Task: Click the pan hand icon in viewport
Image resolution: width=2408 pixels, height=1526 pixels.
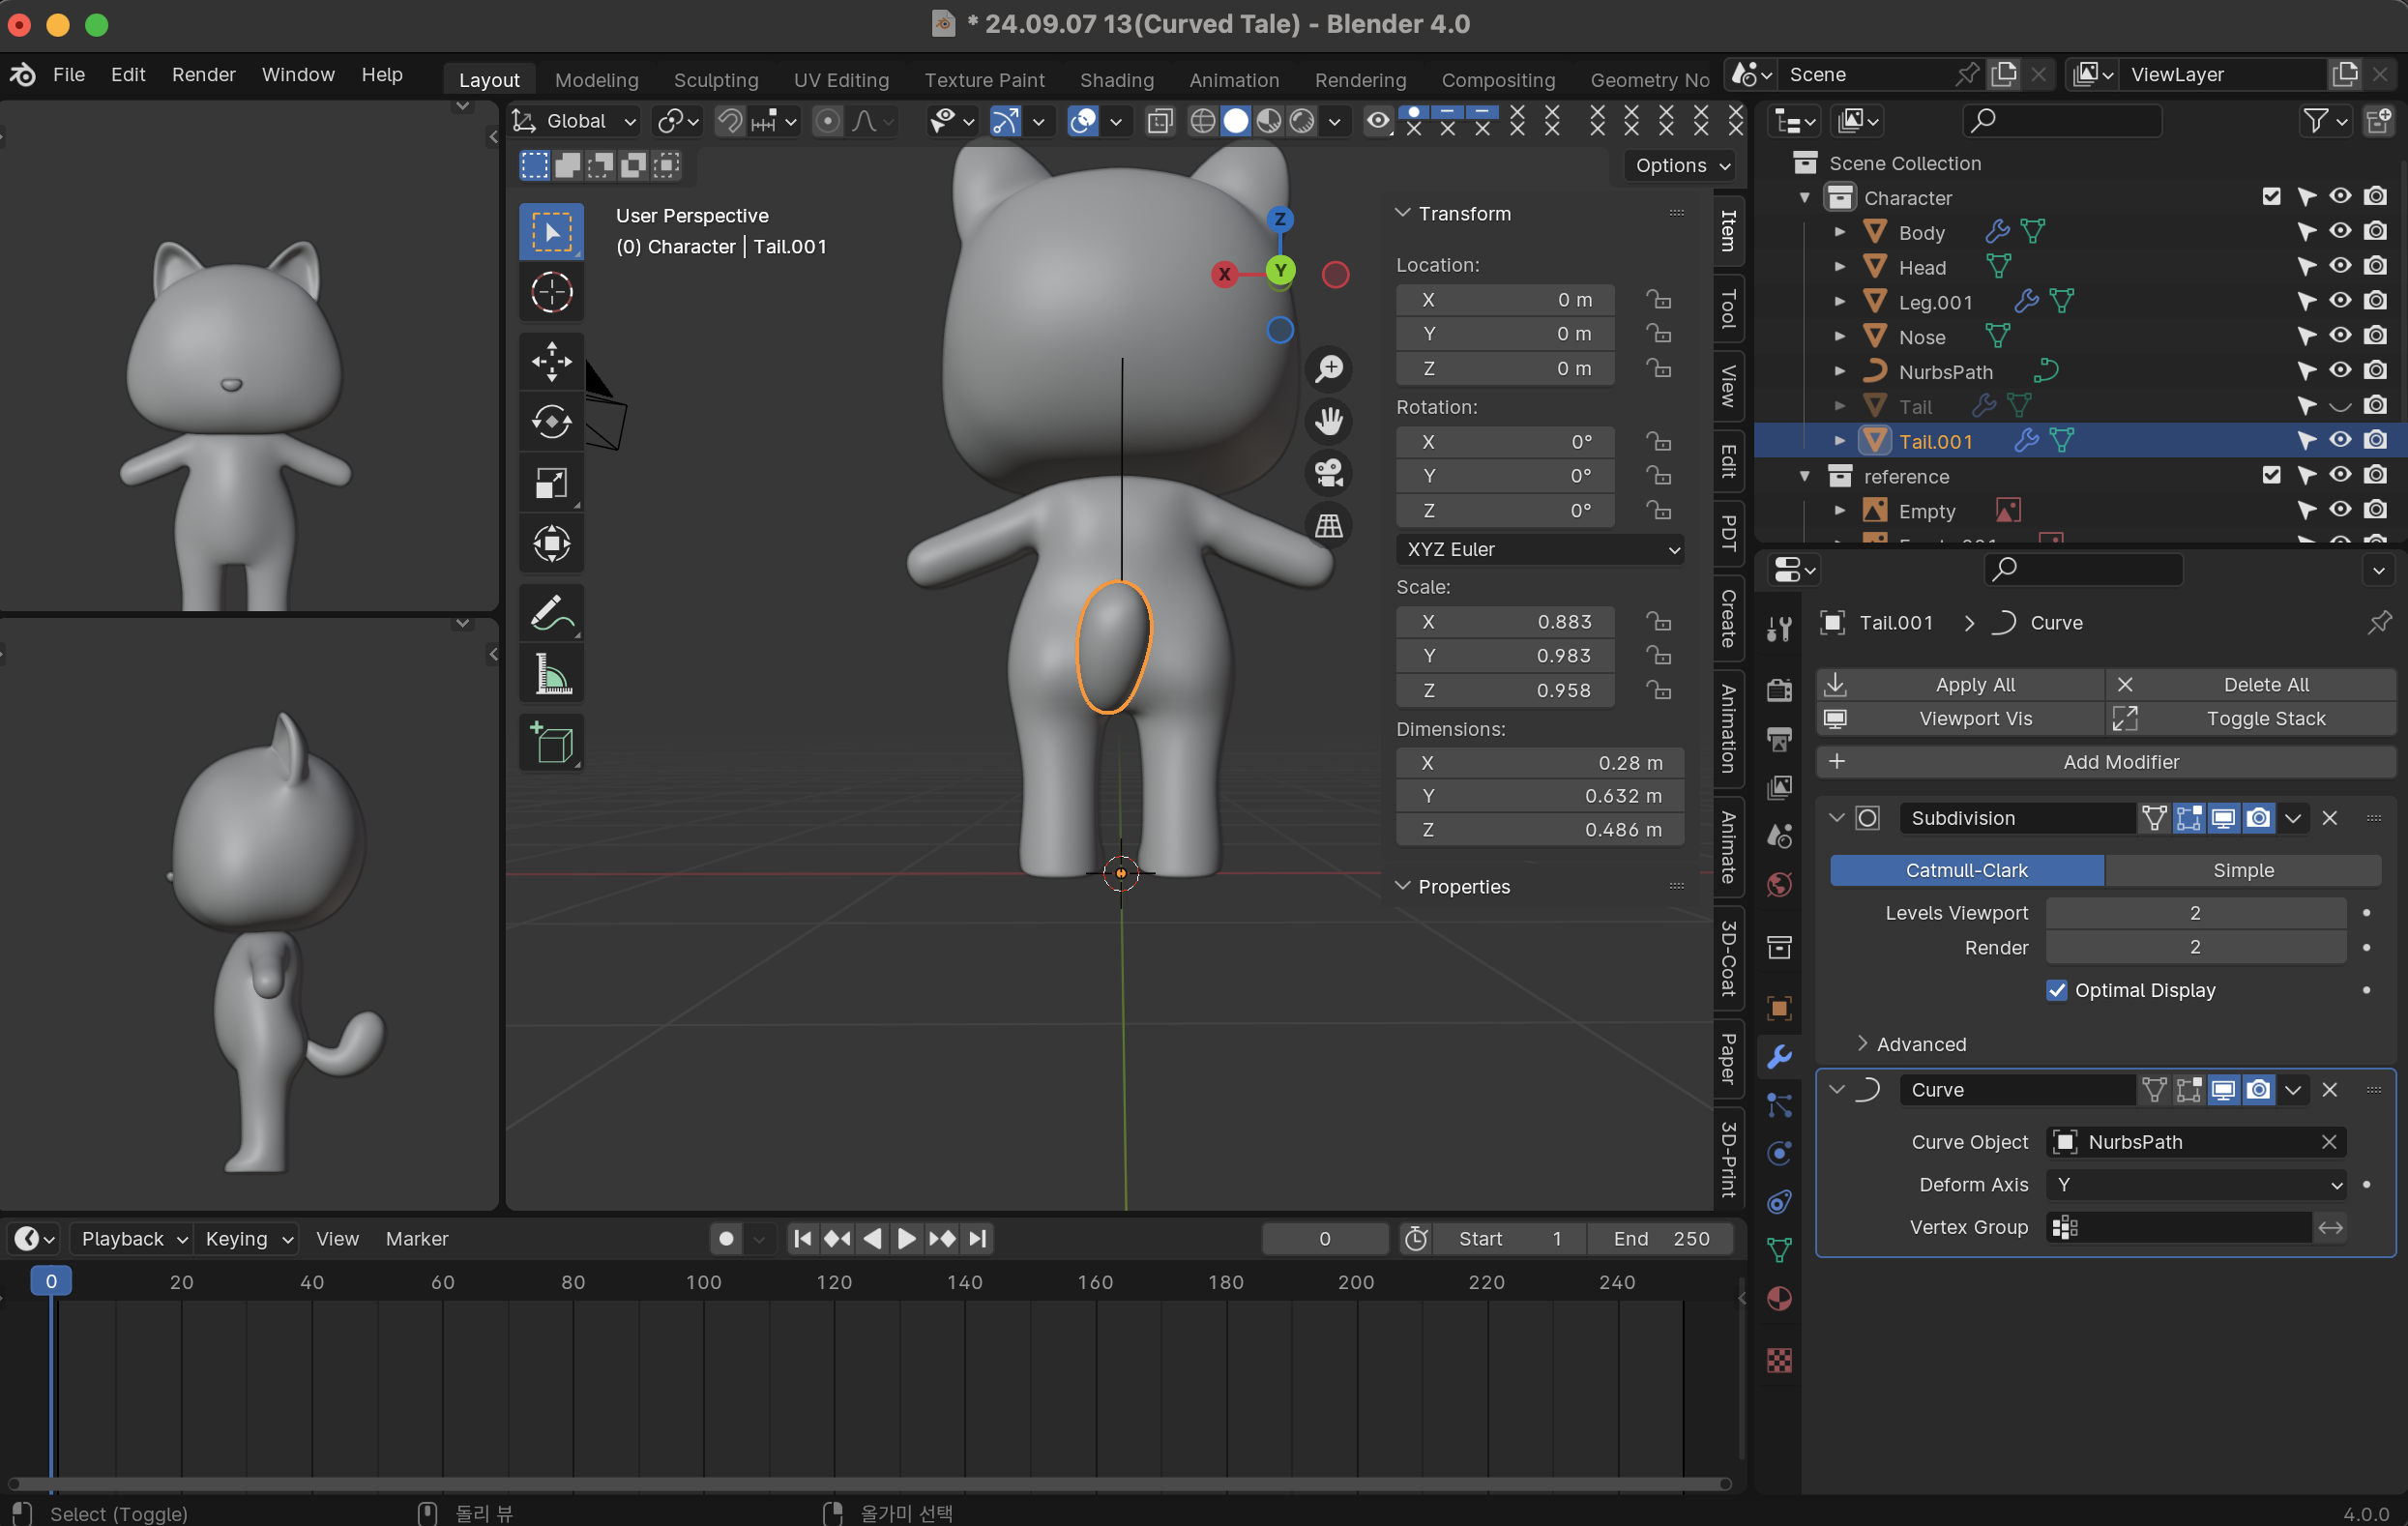Action: point(1329,422)
